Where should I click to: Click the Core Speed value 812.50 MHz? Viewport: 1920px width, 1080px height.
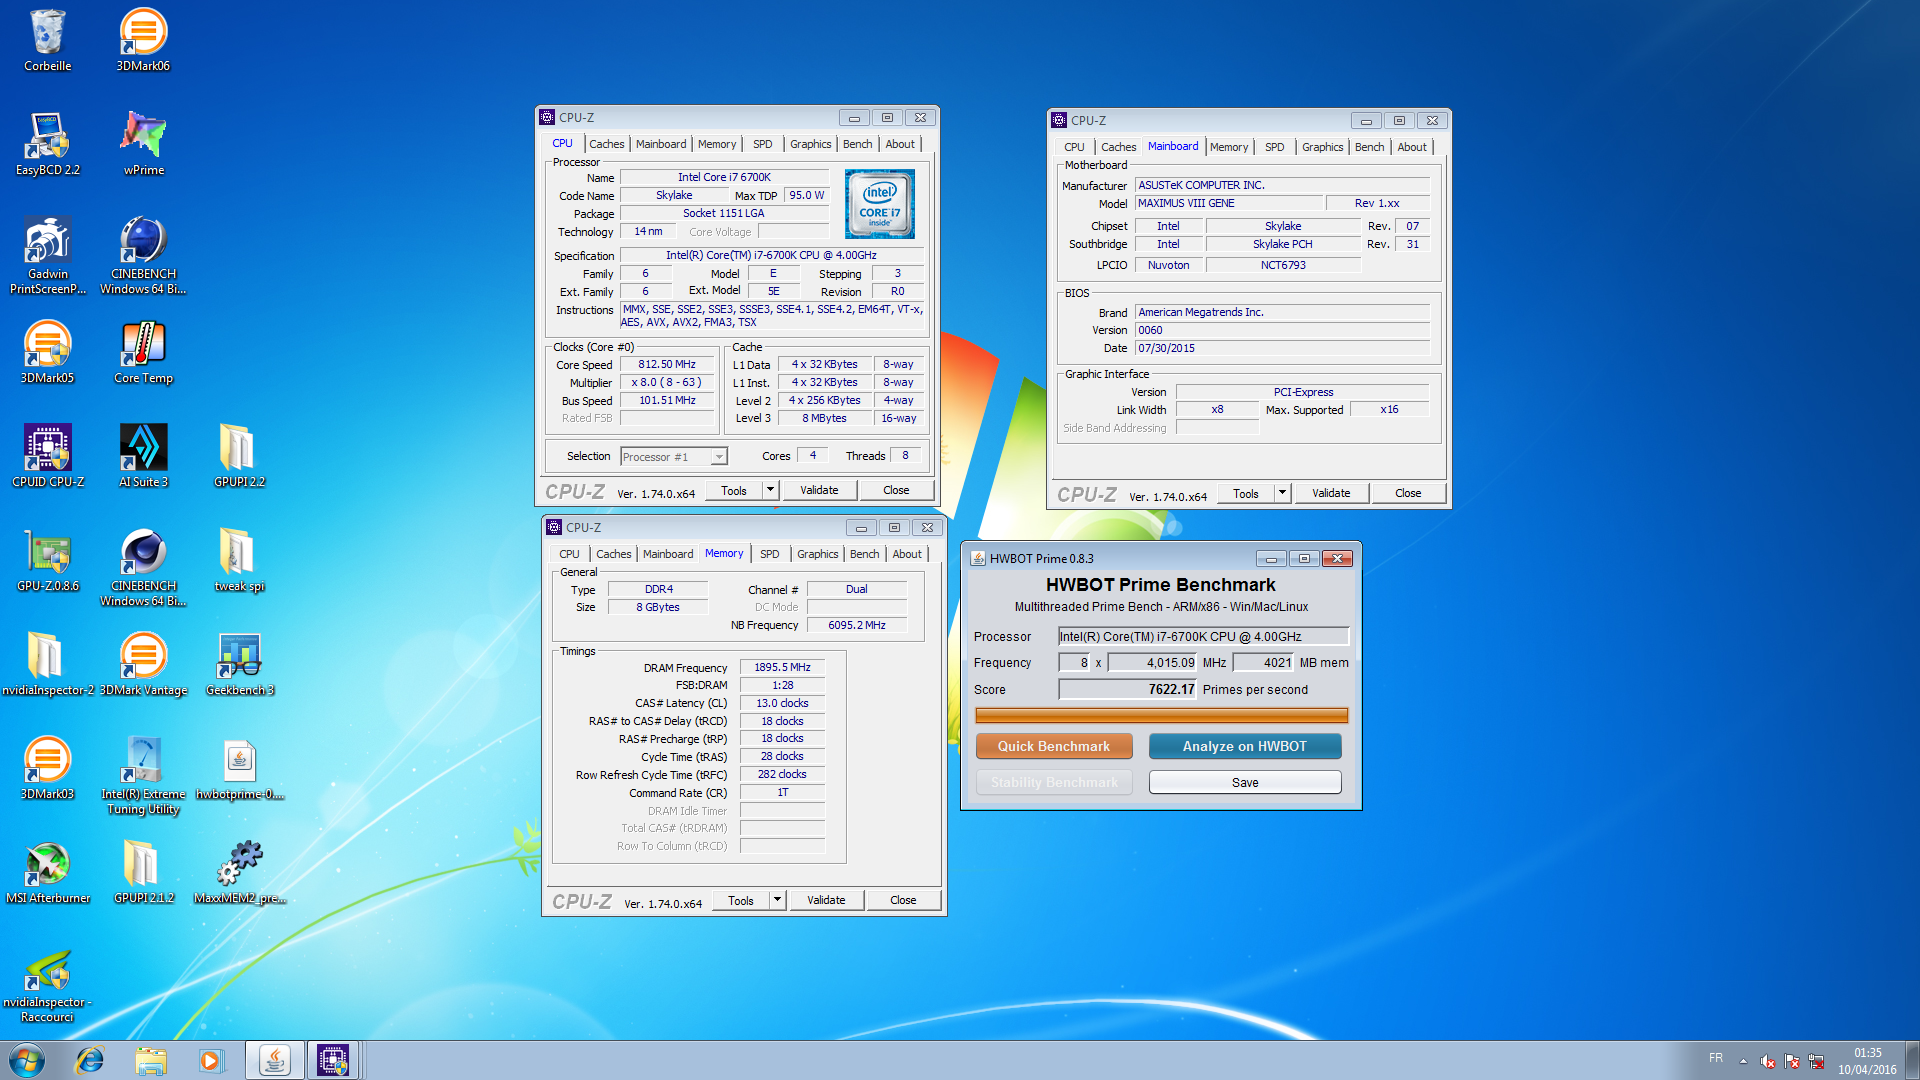point(667,365)
